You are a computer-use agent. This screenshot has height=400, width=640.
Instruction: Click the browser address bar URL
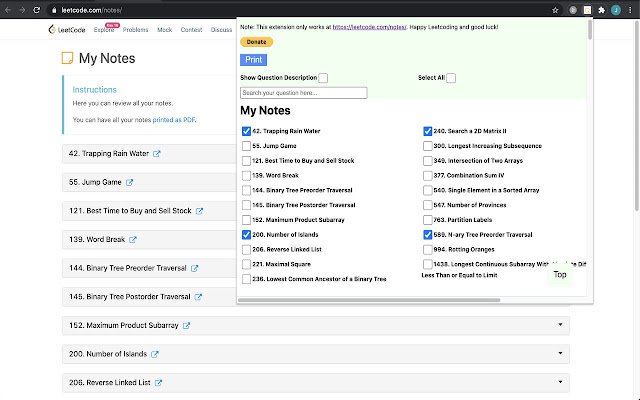(x=91, y=10)
